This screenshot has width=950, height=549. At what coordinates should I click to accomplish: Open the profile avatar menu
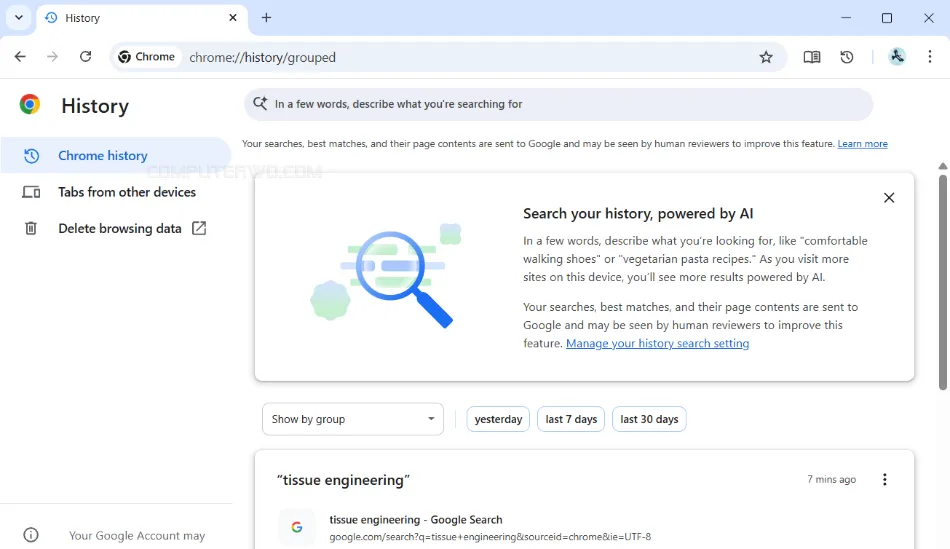click(x=897, y=57)
